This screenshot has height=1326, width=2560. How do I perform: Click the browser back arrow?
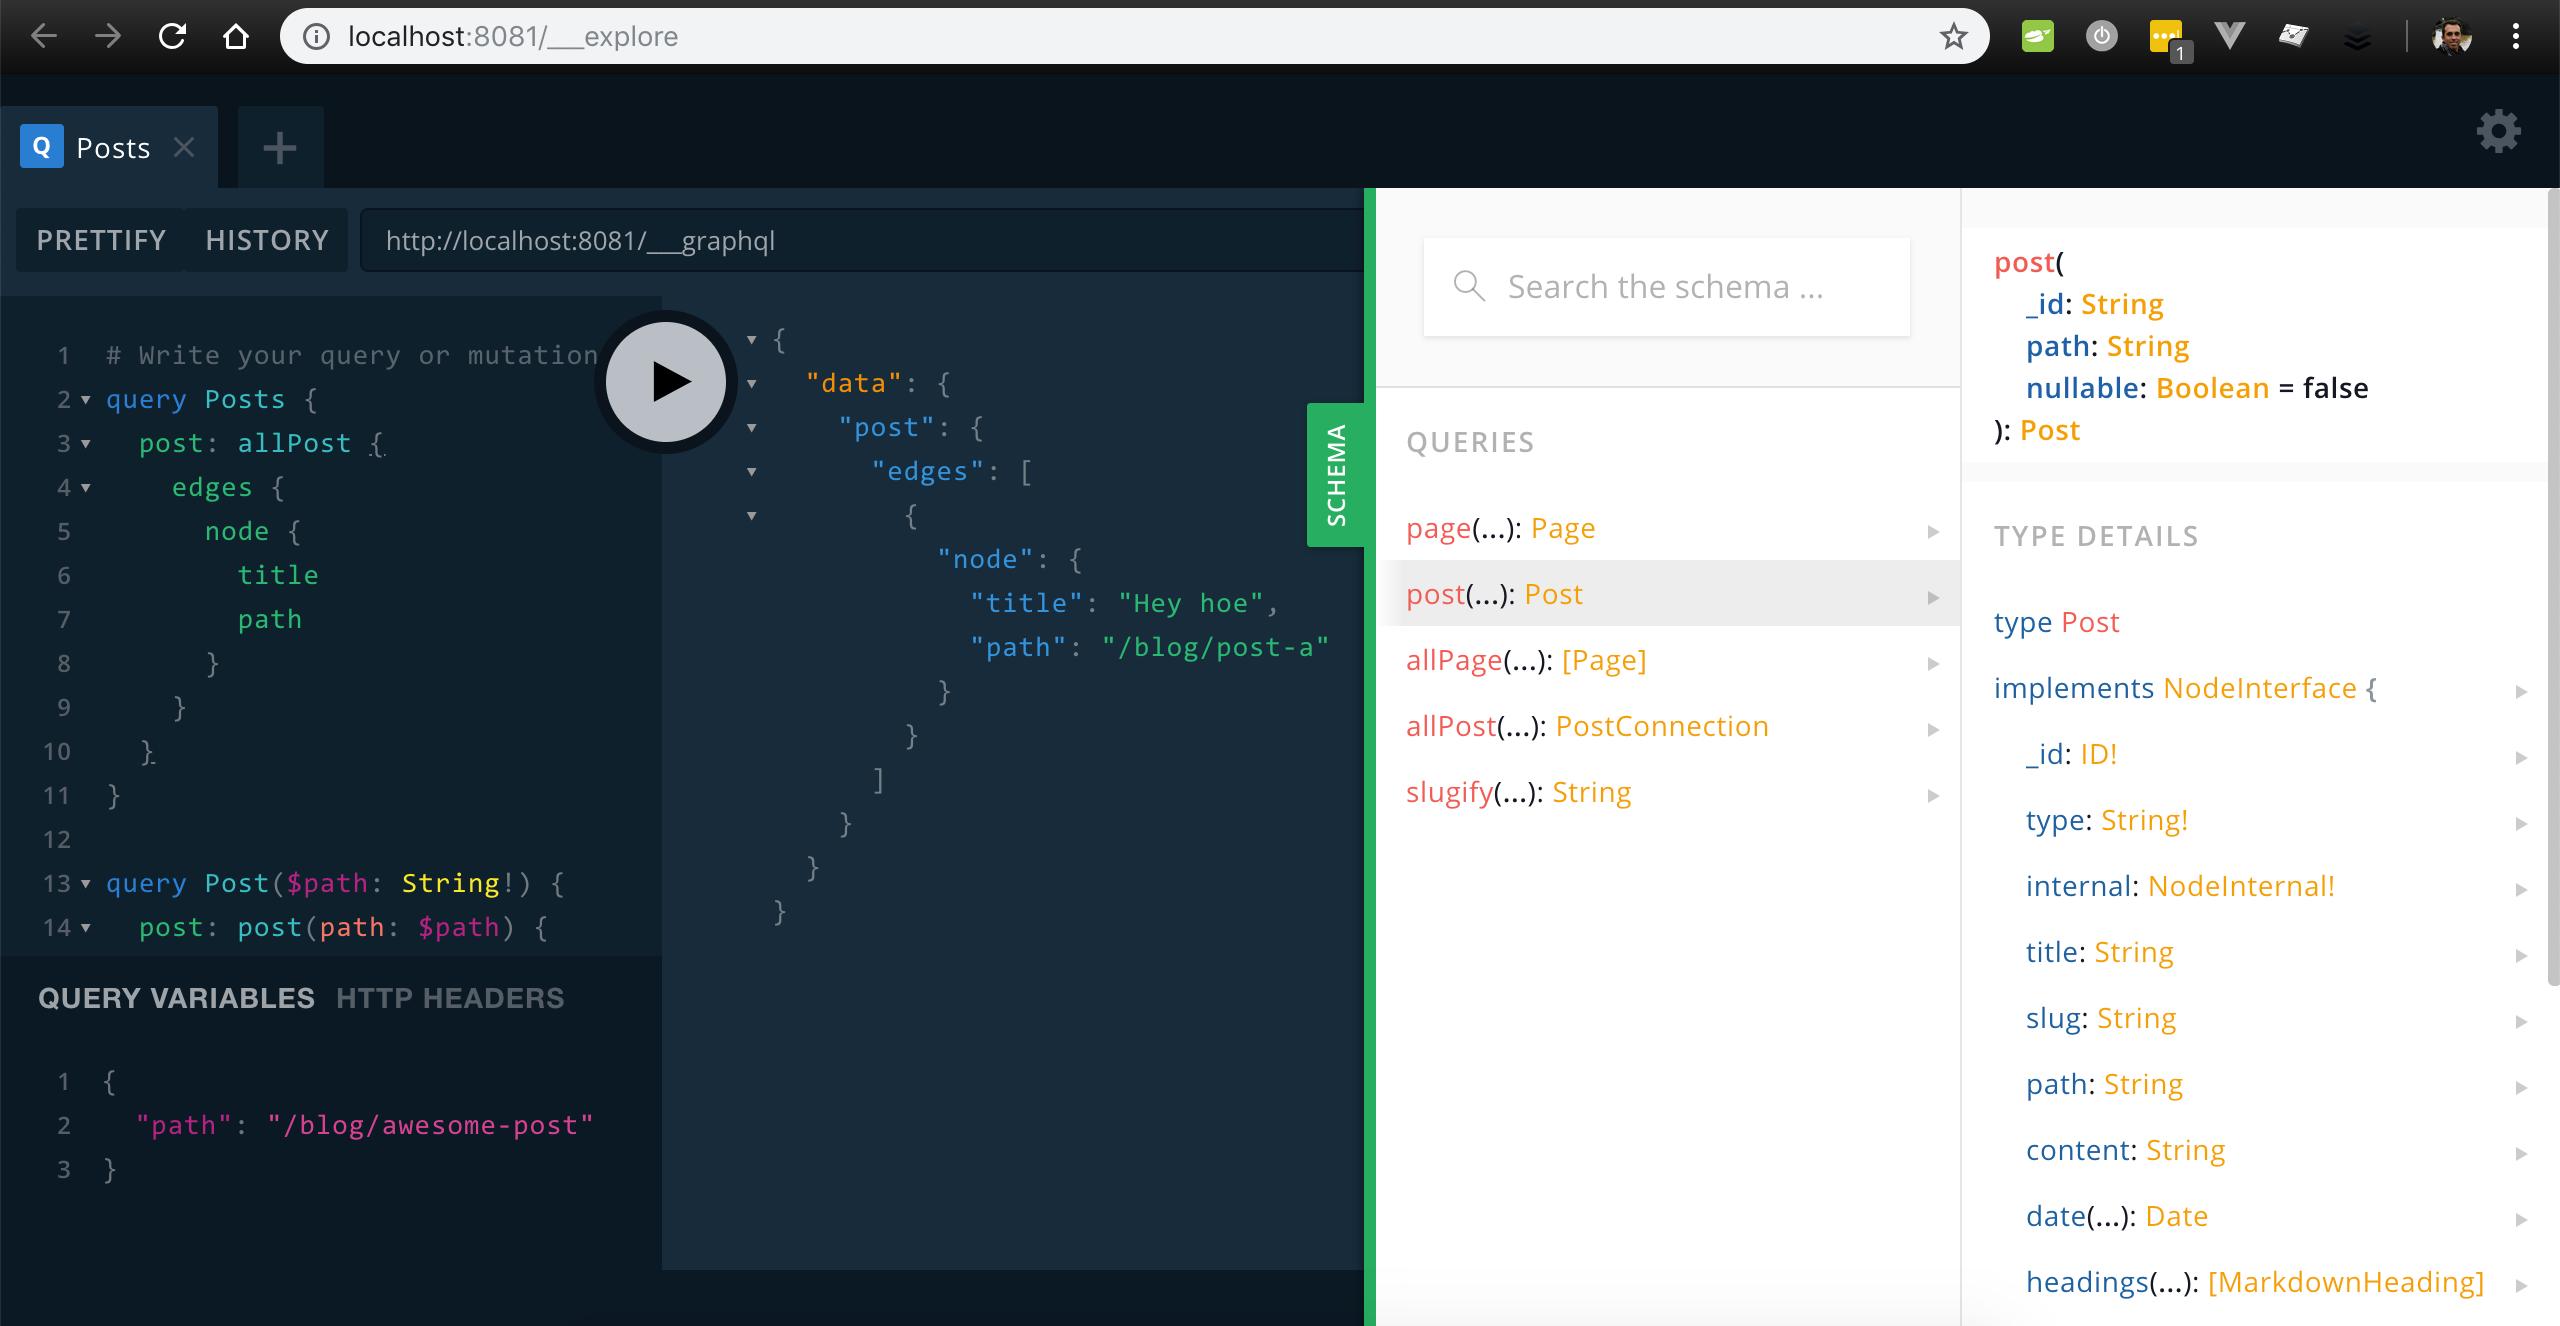[x=44, y=37]
